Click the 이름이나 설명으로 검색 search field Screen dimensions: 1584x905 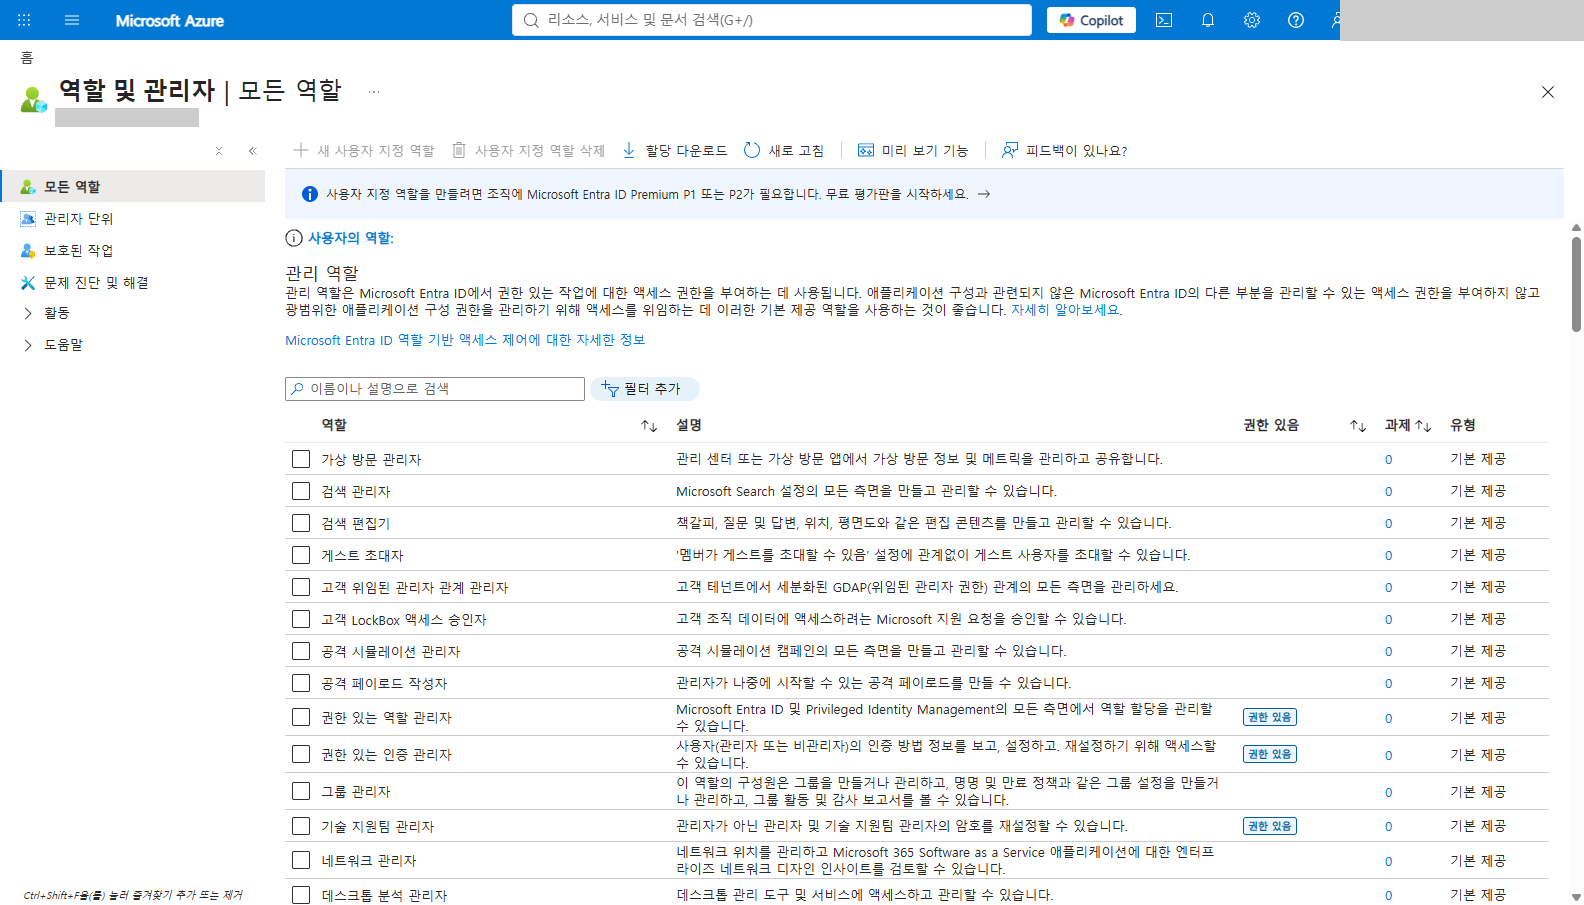pos(435,389)
